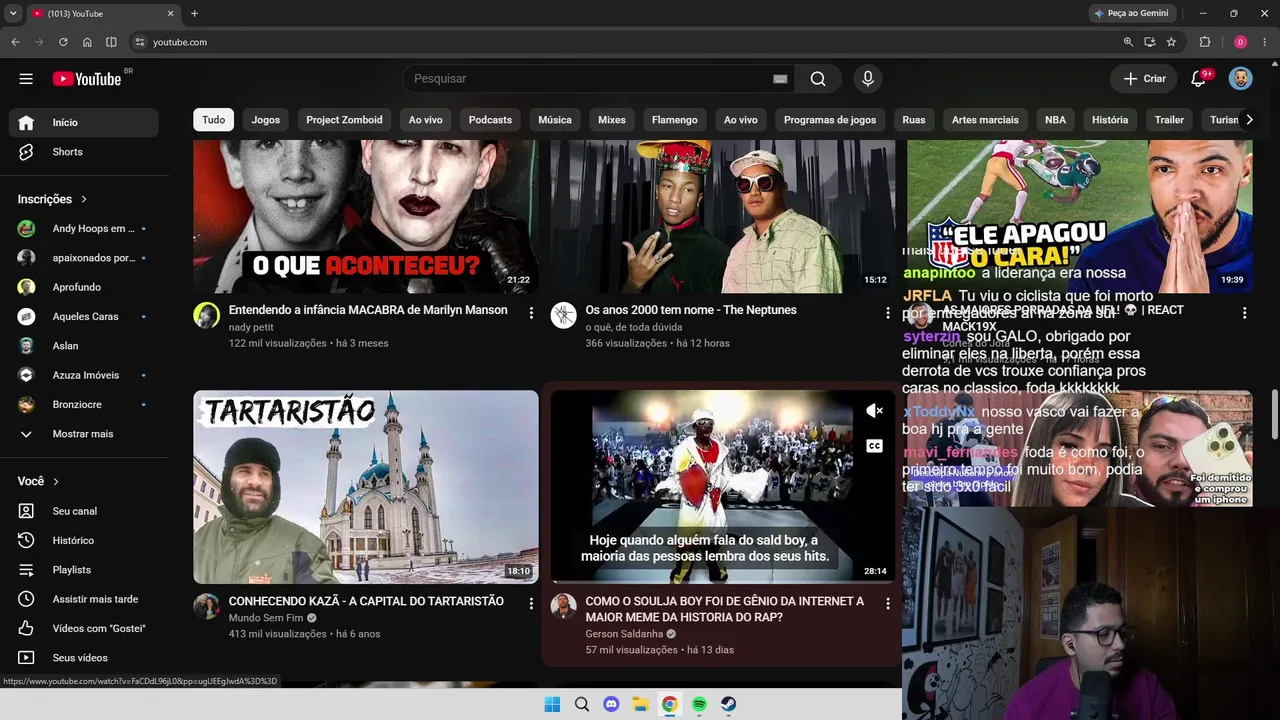
Task: Bookmark this page with the star
Action: pyautogui.click(x=1171, y=42)
